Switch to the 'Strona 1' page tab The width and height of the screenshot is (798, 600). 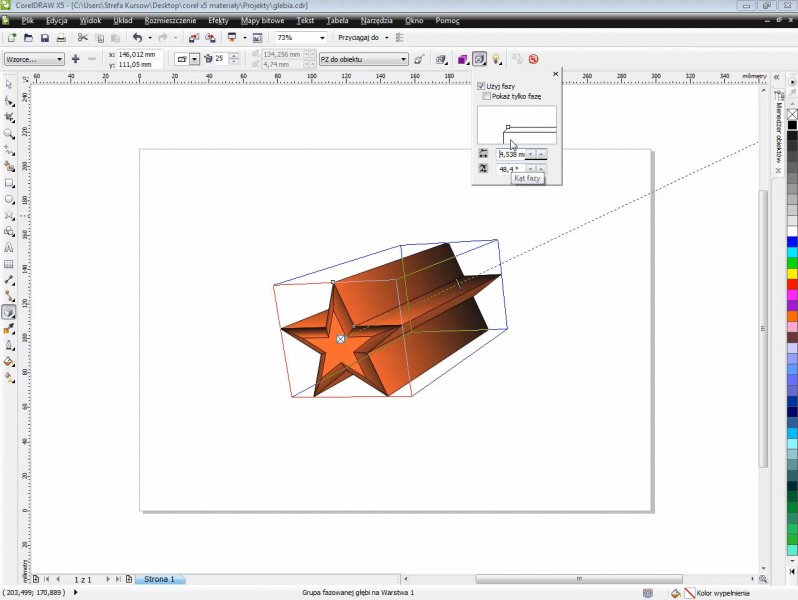click(x=159, y=579)
